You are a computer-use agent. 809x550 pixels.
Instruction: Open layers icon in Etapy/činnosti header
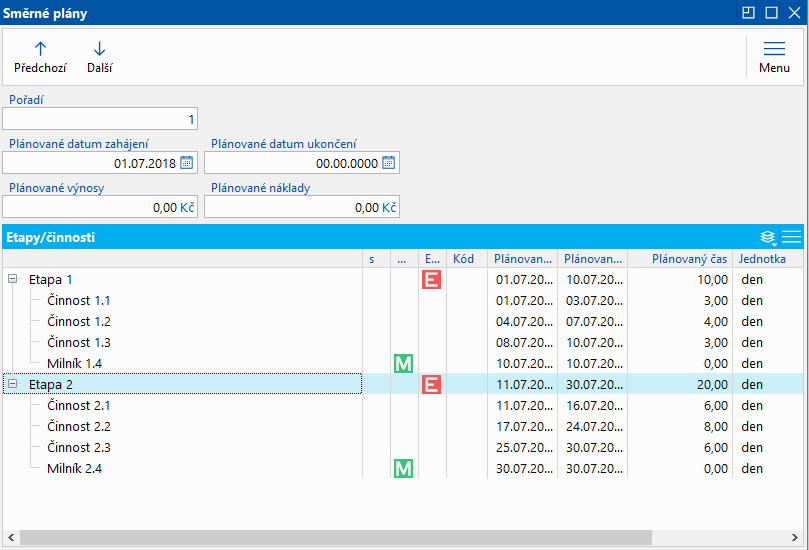tap(768, 237)
